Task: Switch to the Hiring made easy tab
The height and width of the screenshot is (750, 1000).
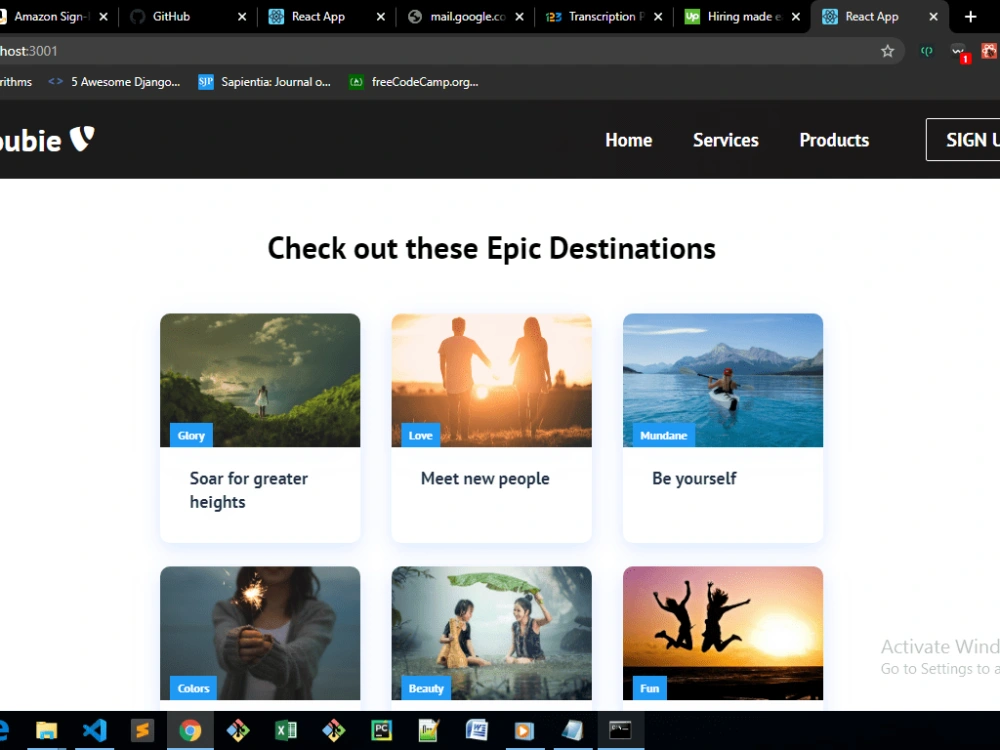Action: pyautogui.click(x=742, y=17)
